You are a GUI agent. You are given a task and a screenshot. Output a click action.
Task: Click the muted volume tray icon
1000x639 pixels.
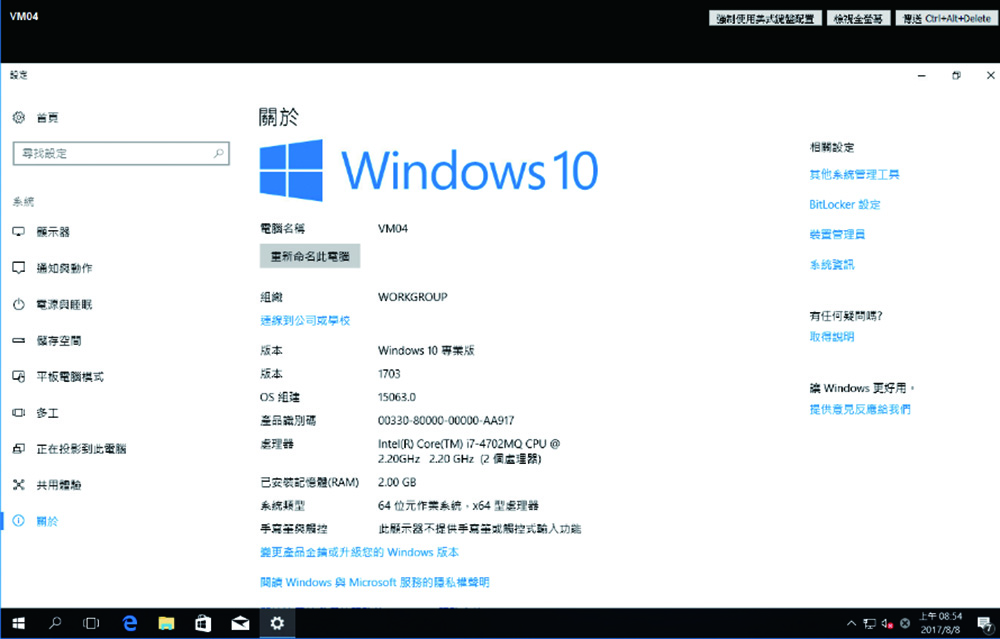click(x=887, y=624)
